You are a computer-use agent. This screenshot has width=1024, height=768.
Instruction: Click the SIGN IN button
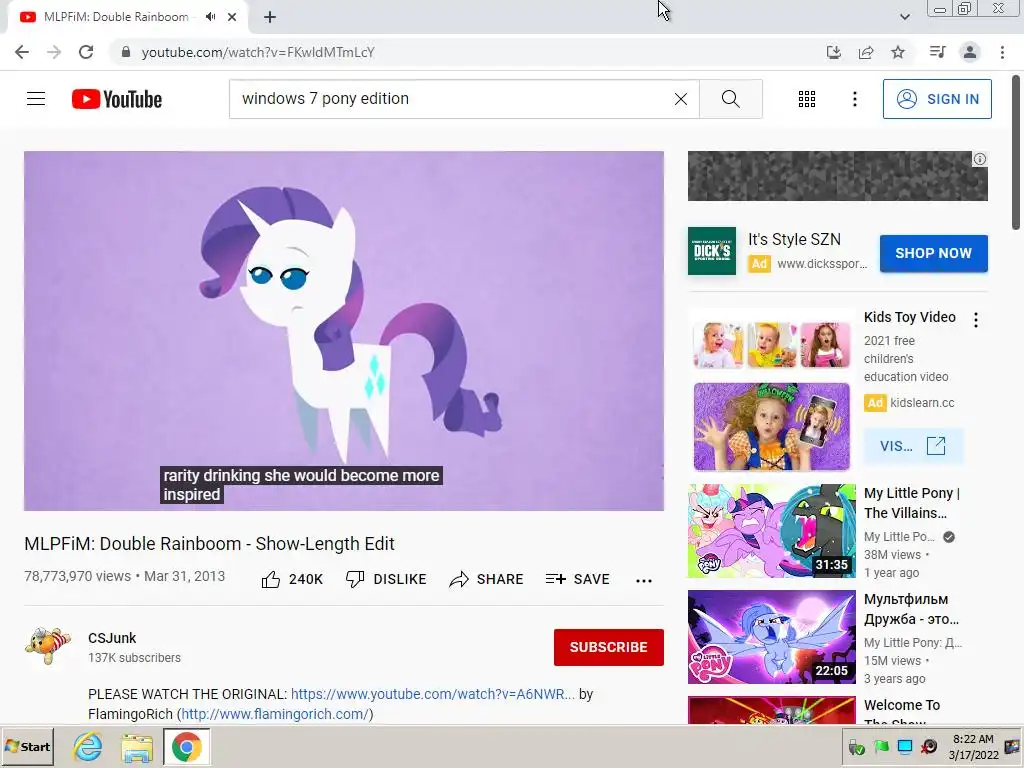[x=937, y=99]
